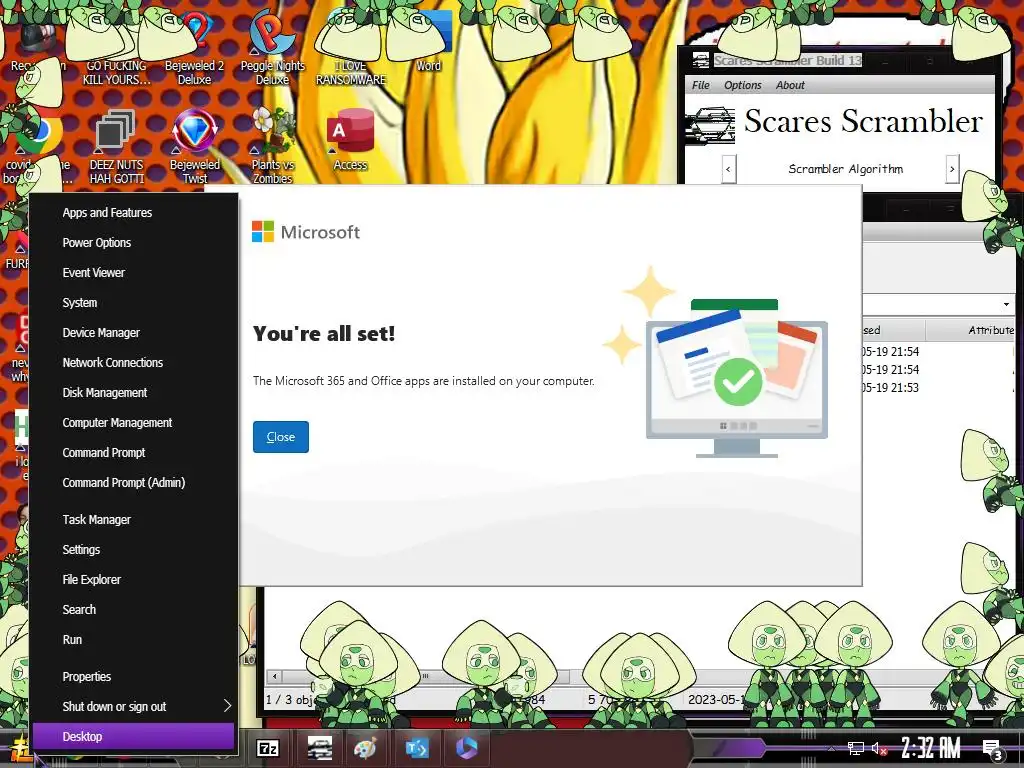This screenshot has width=1024, height=768.
Task: Click the muted volume tray icon
Action: [879, 749]
